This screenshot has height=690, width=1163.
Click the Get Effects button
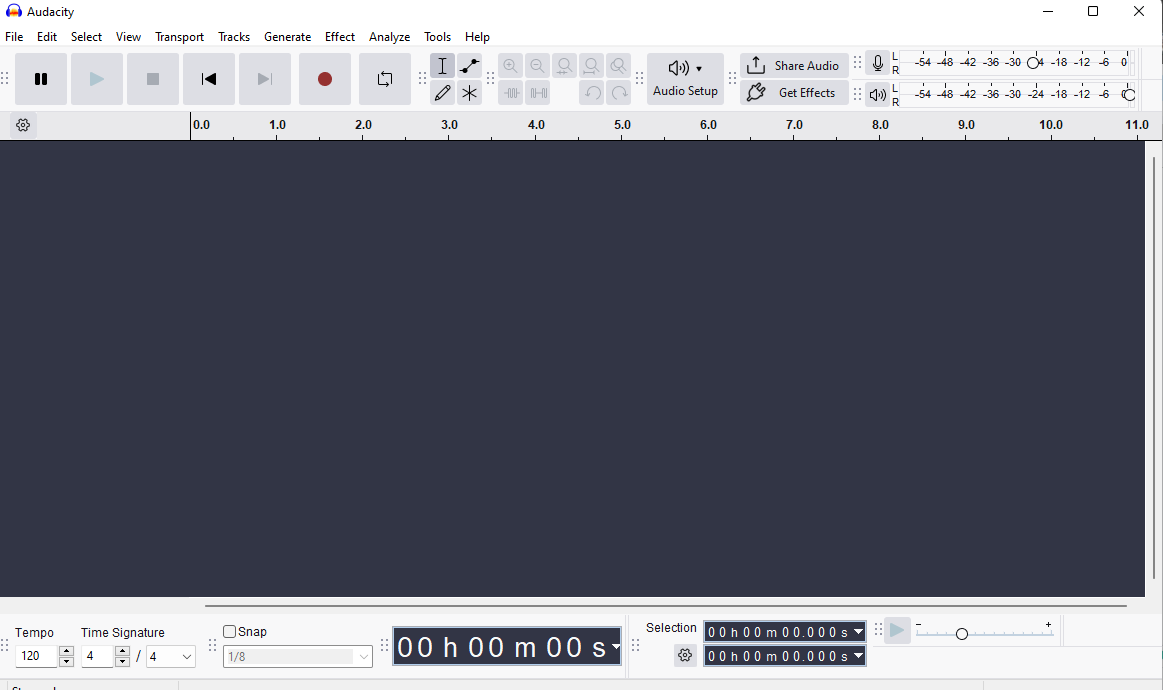pyautogui.click(x=794, y=93)
